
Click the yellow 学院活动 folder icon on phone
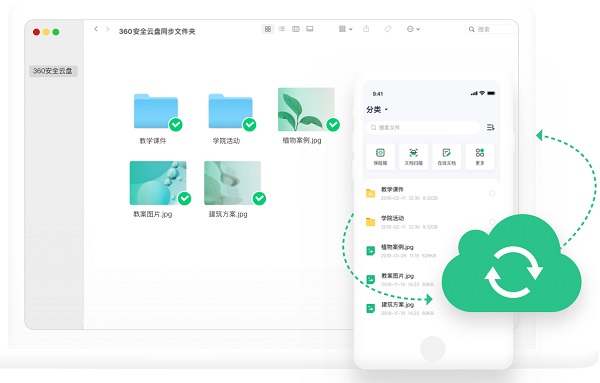click(x=370, y=222)
